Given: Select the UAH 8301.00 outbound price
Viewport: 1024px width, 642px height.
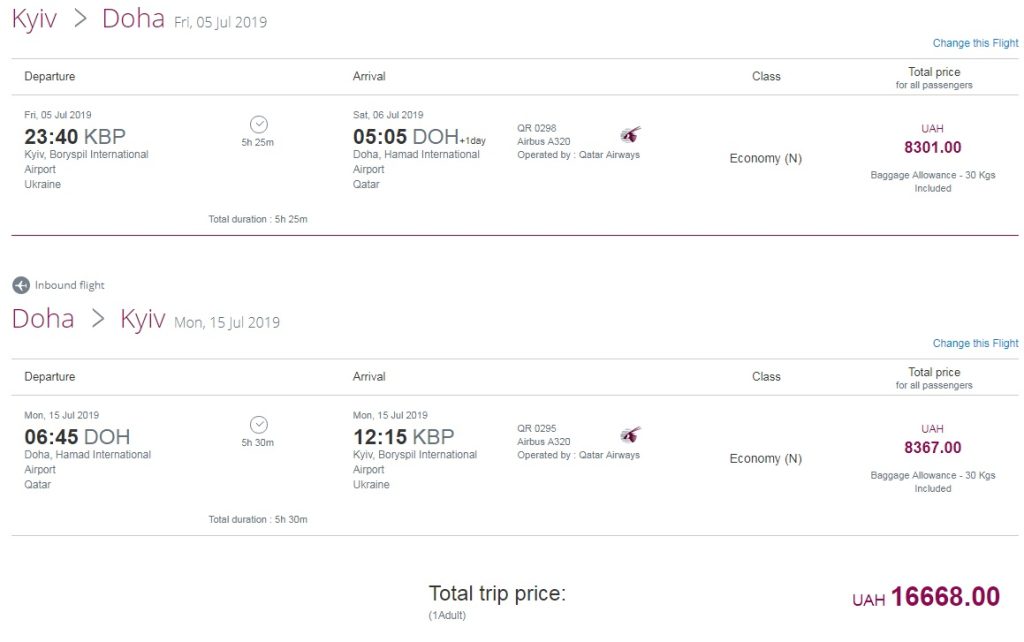Looking at the screenshot, I should tap(932, 147).
